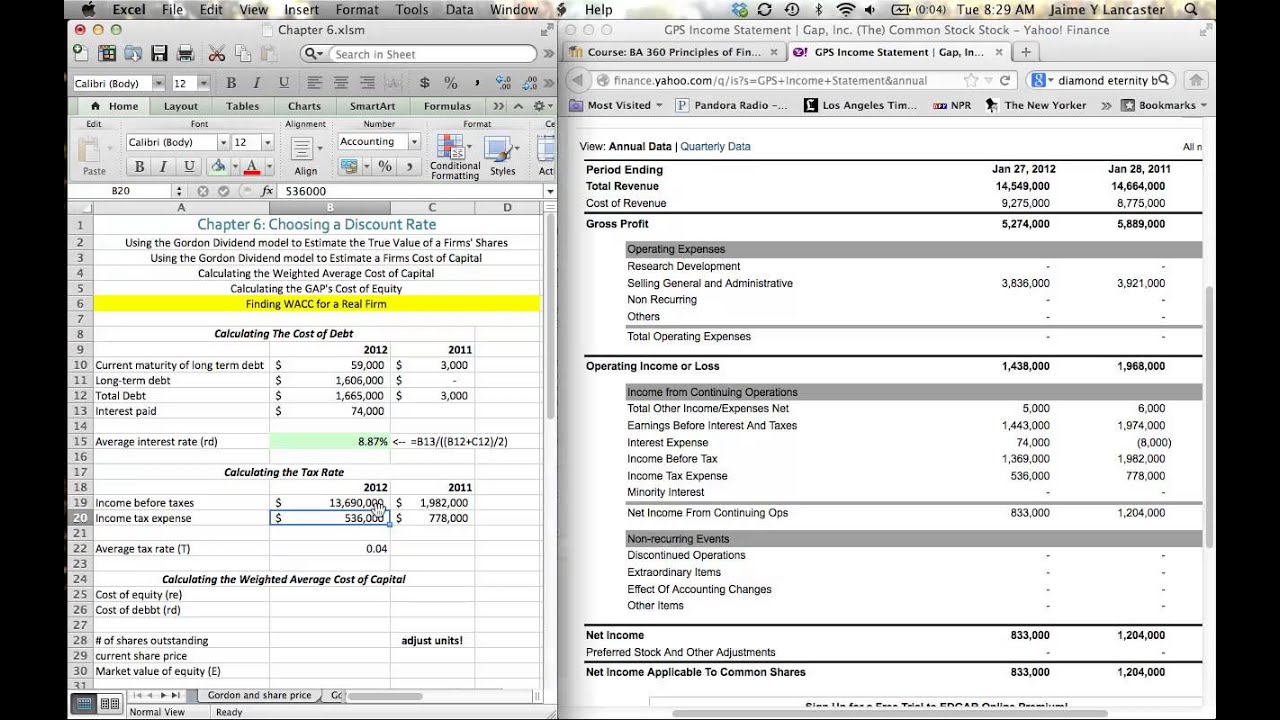This screenshot has width=1280, height=720.
Task: Open Conditional Formatting in ribbon
Action: click(454, 158)
